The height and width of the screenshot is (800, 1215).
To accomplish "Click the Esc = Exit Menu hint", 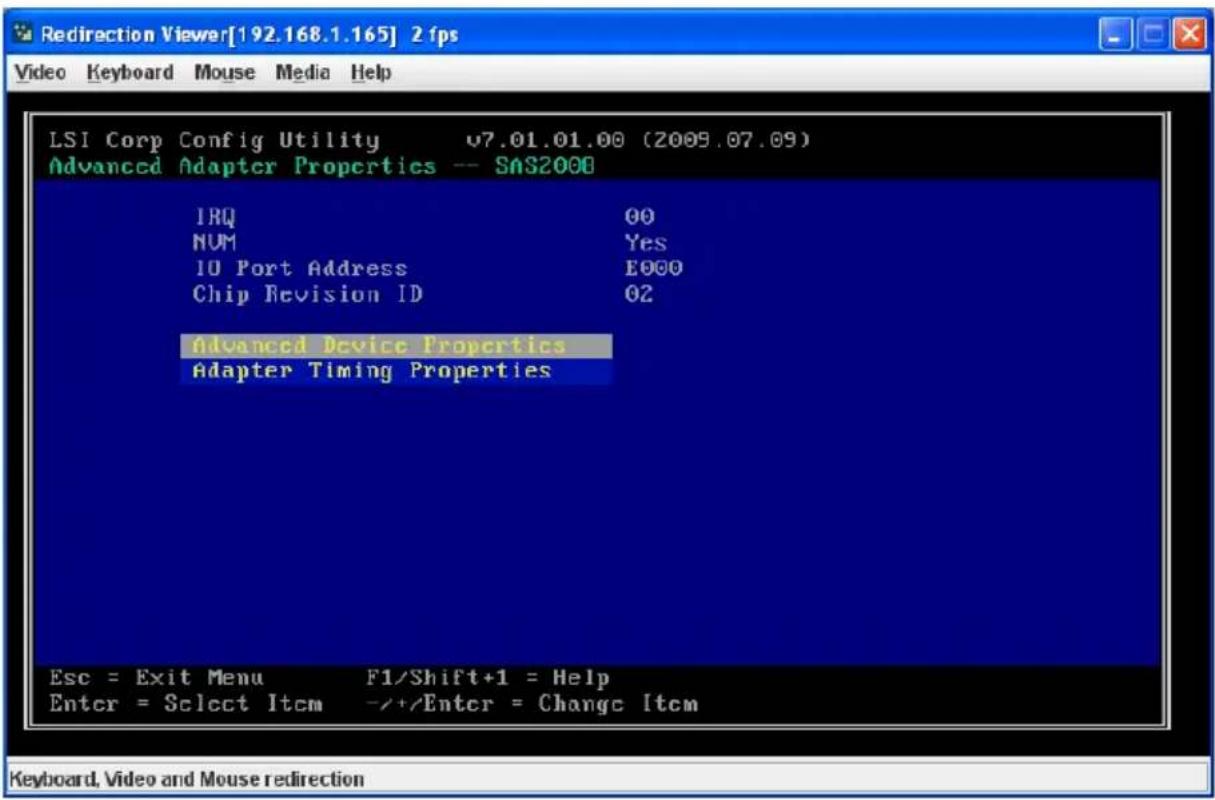I will tap(157, 679).
